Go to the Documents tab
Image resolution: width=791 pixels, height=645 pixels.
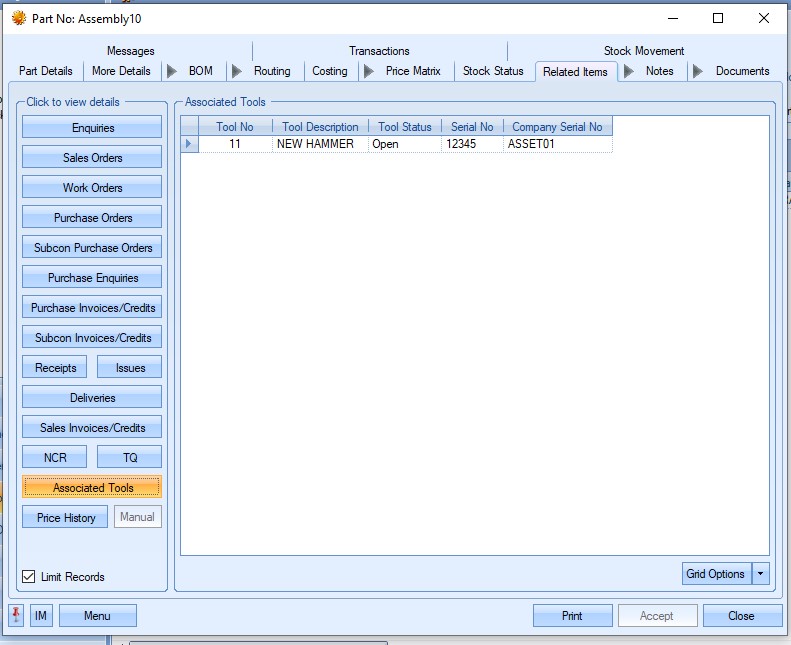coord(742,71)
